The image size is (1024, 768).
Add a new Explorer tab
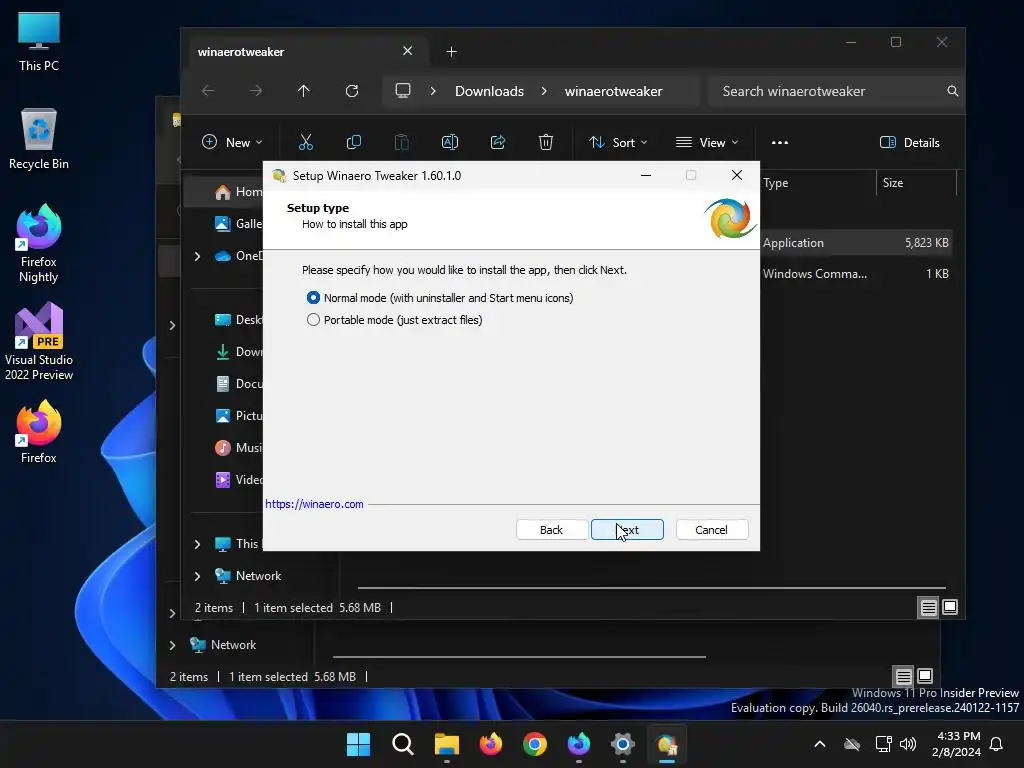coord(451,52)
